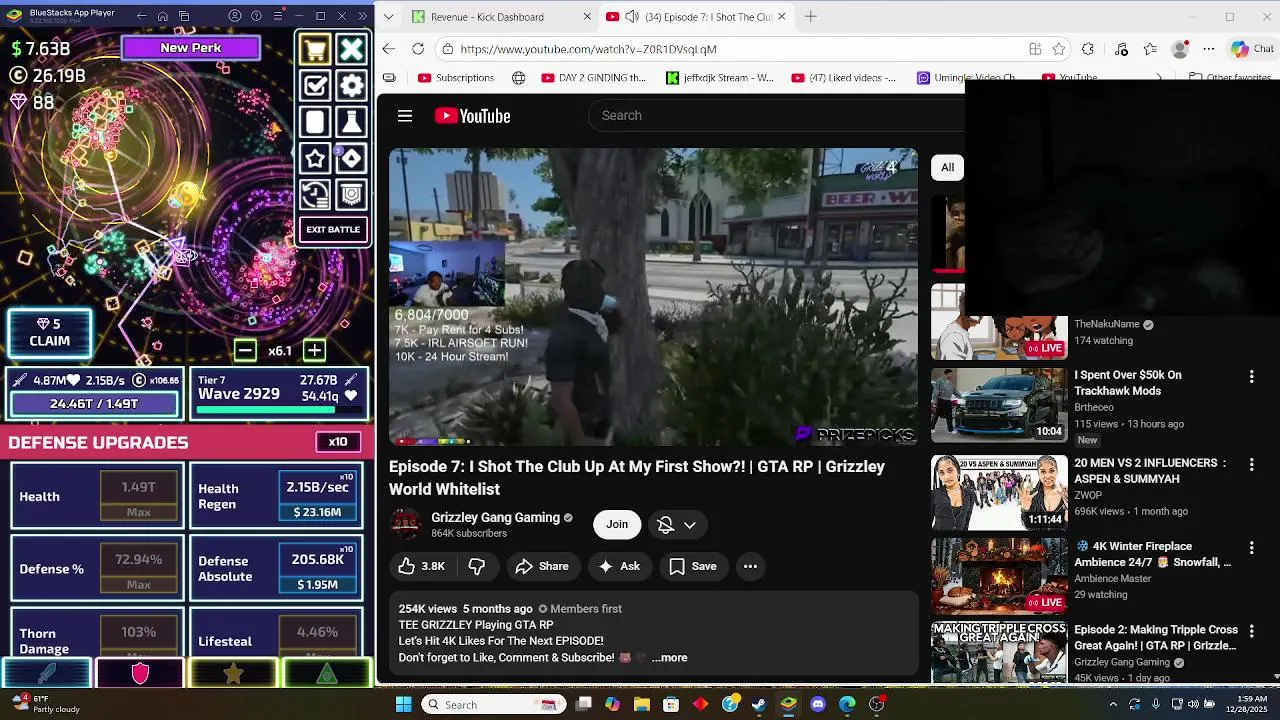The height and width of the screenshot is (720, 1280).
Task: Expand notification bell dropdown
Action: pyautogui.click(x=677, y=525)
